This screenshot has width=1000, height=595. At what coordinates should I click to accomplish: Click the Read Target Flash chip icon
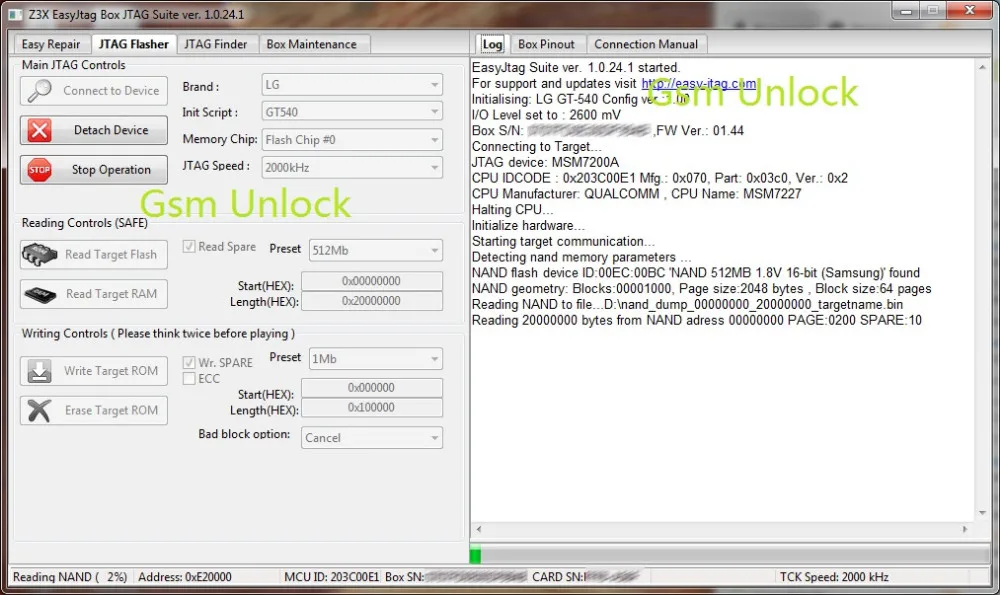click(40, 254)
